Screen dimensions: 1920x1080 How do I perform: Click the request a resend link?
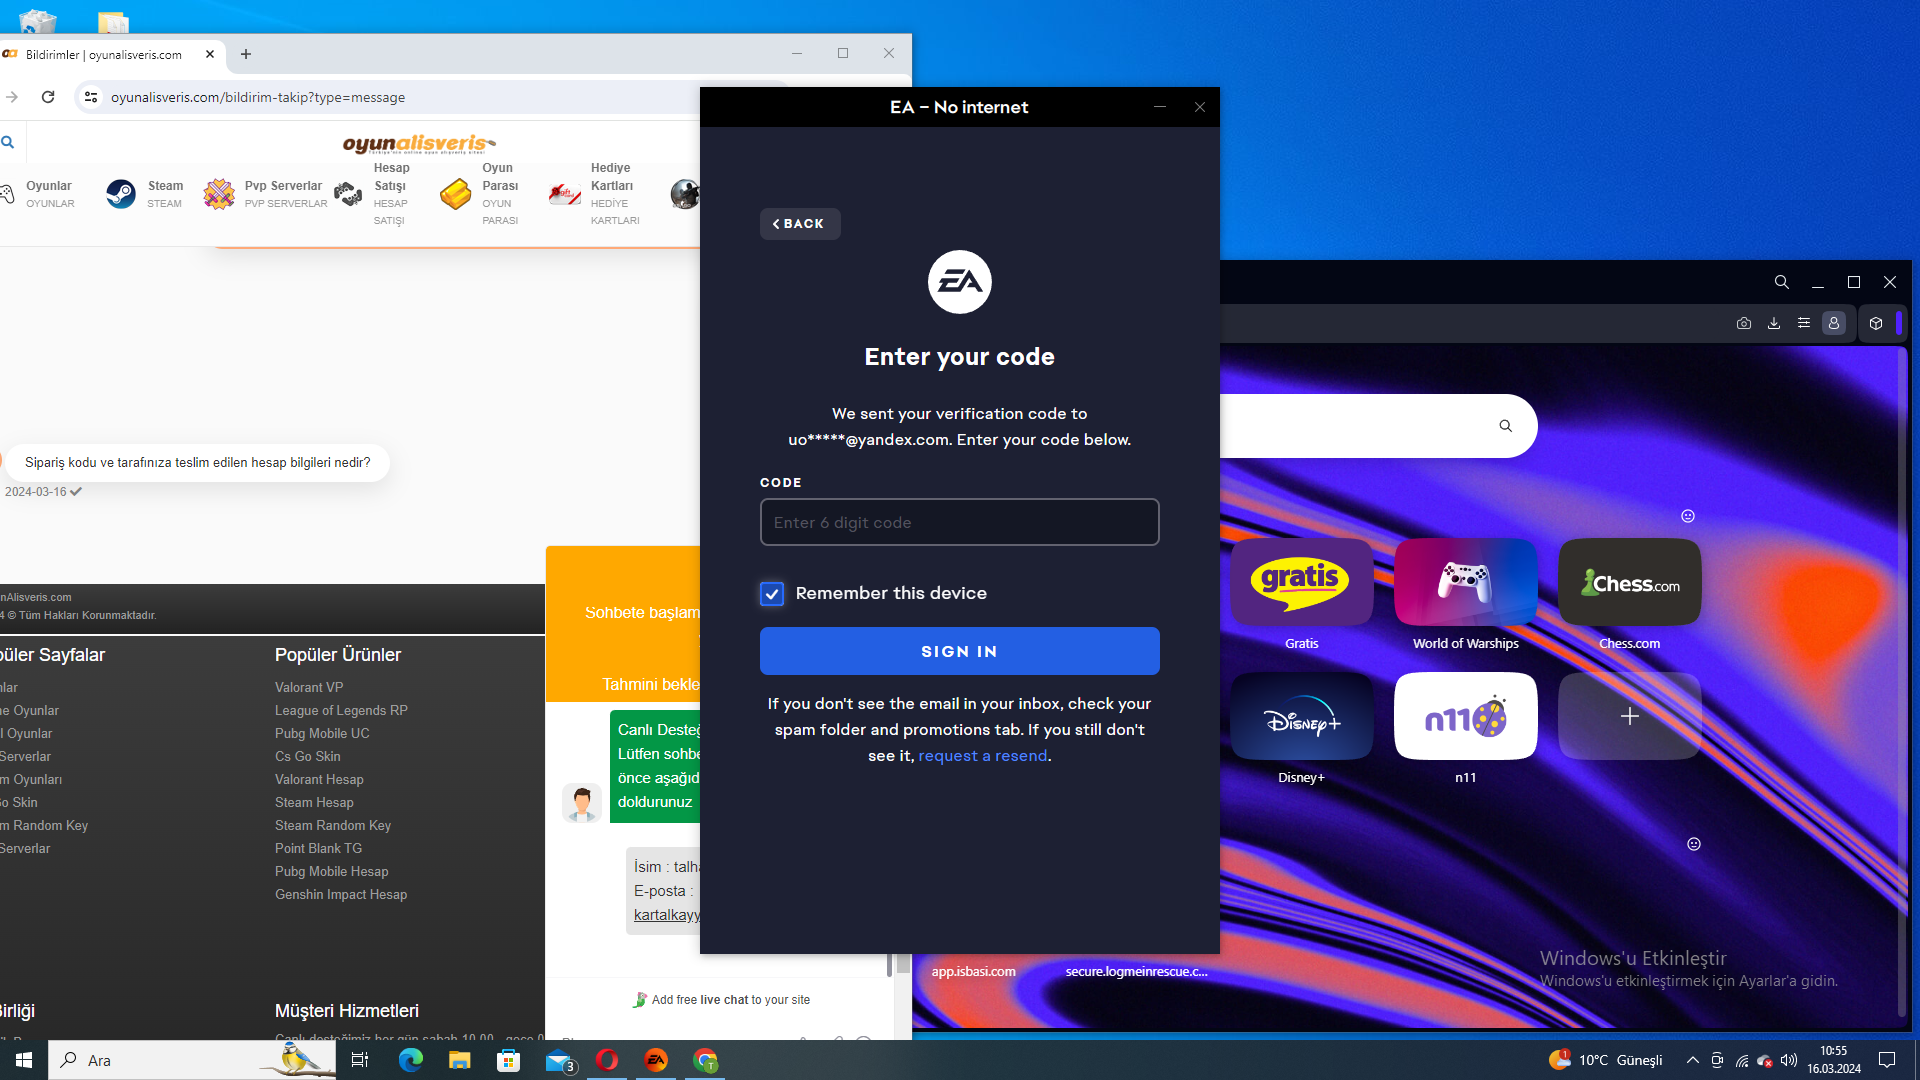(983, 756)
